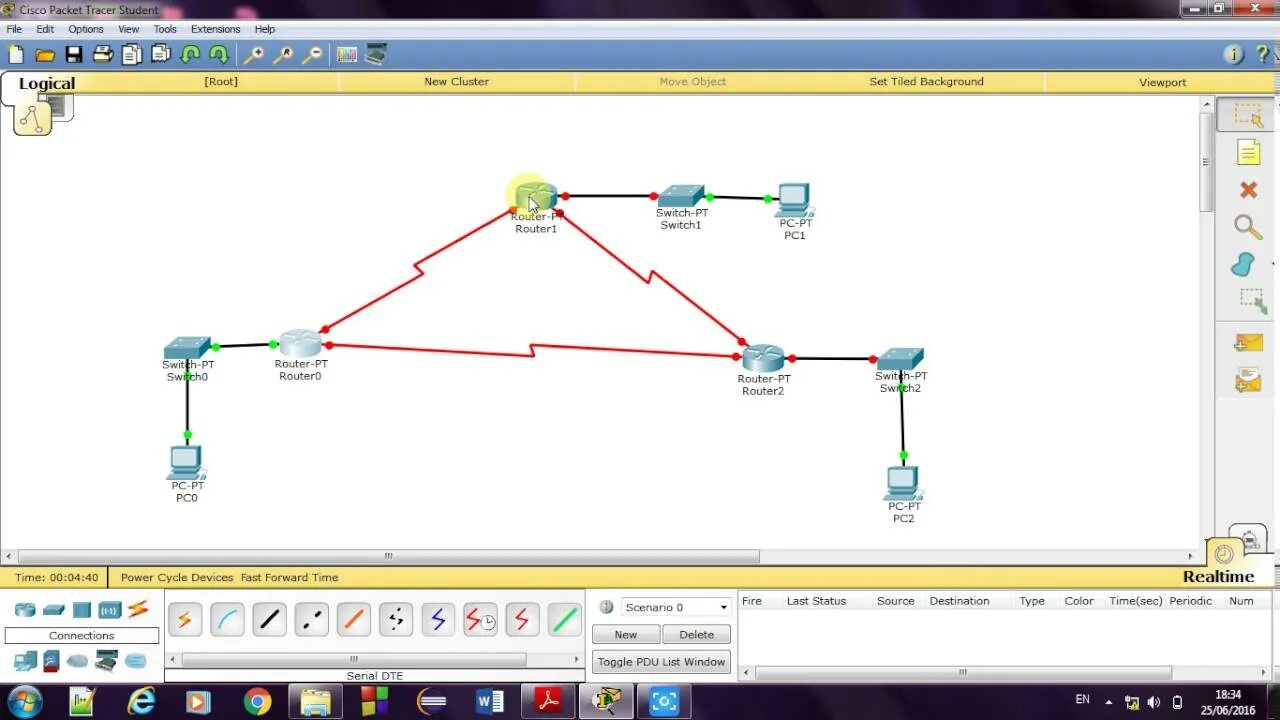
Task: Open the Help menu
Action: pos(265,29)
